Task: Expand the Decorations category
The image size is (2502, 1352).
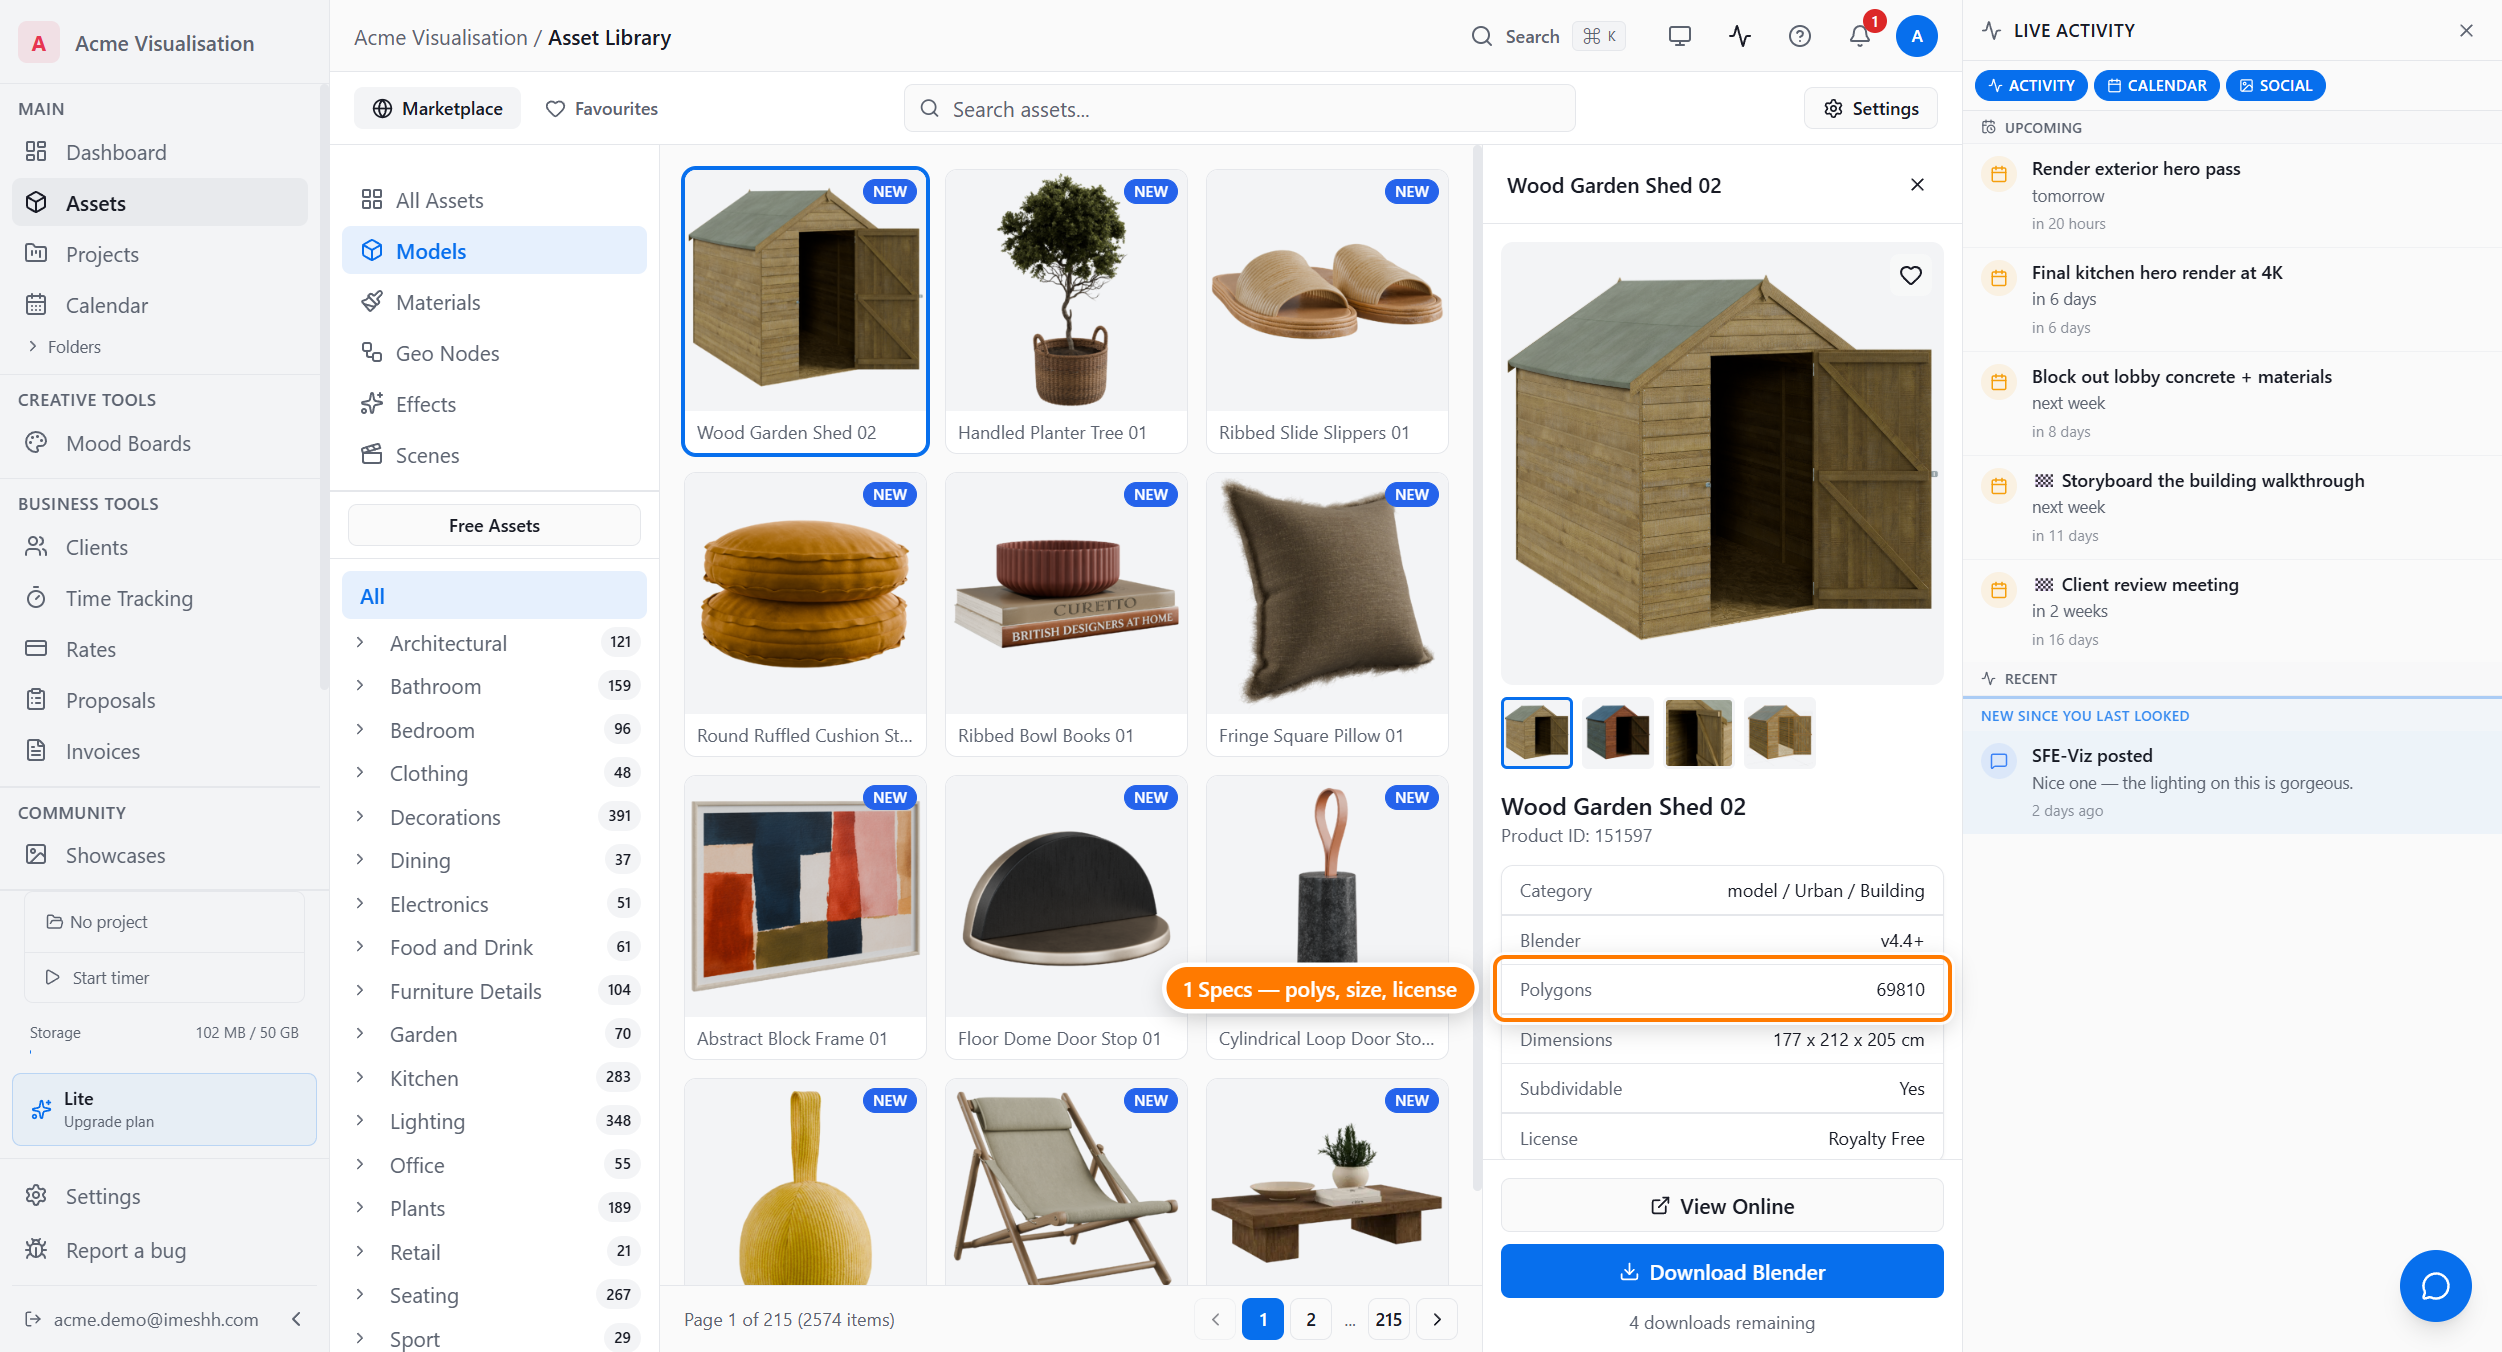Action: pyautogui.click(x=360, y=816)
